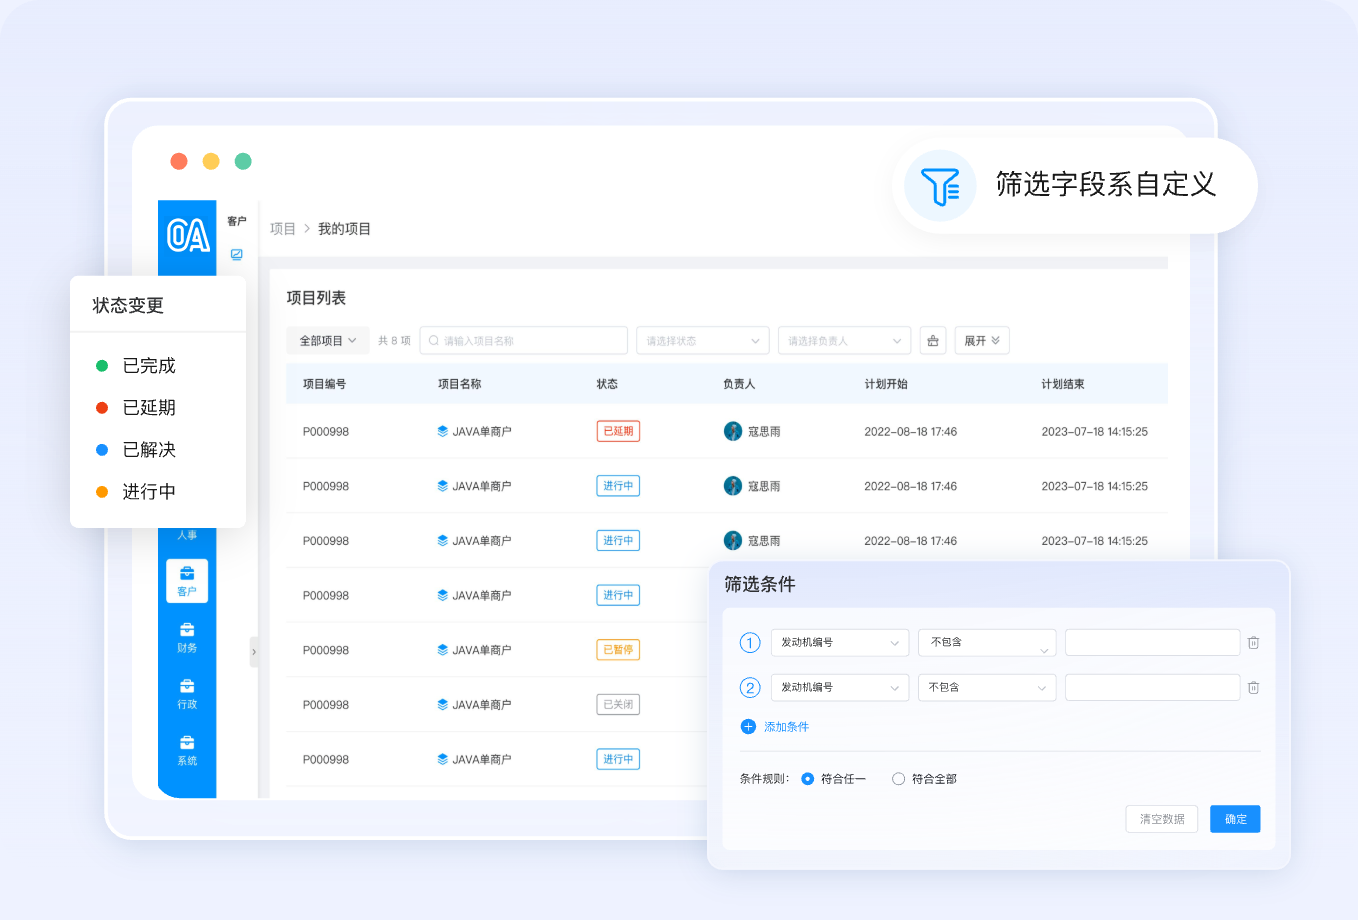Open the 行政 module in sidebar
This screenshot has height=920, width=1358.
click(x=187, y=693)
